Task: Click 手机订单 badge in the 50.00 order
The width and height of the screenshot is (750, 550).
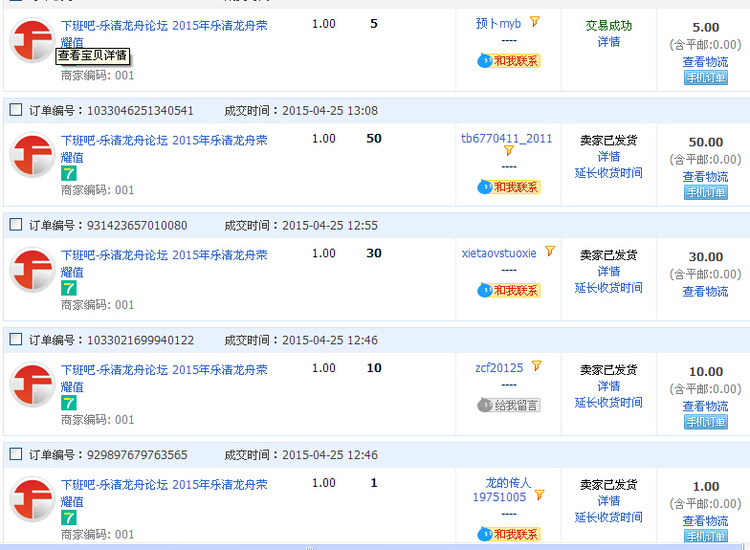Action: pyautogui.click(x=706, y=192)
